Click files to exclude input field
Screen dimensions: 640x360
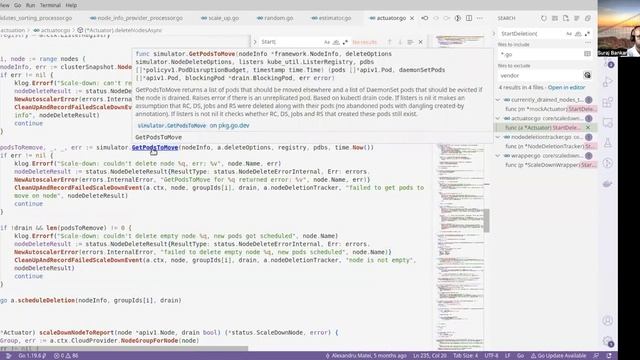[540, 76]
